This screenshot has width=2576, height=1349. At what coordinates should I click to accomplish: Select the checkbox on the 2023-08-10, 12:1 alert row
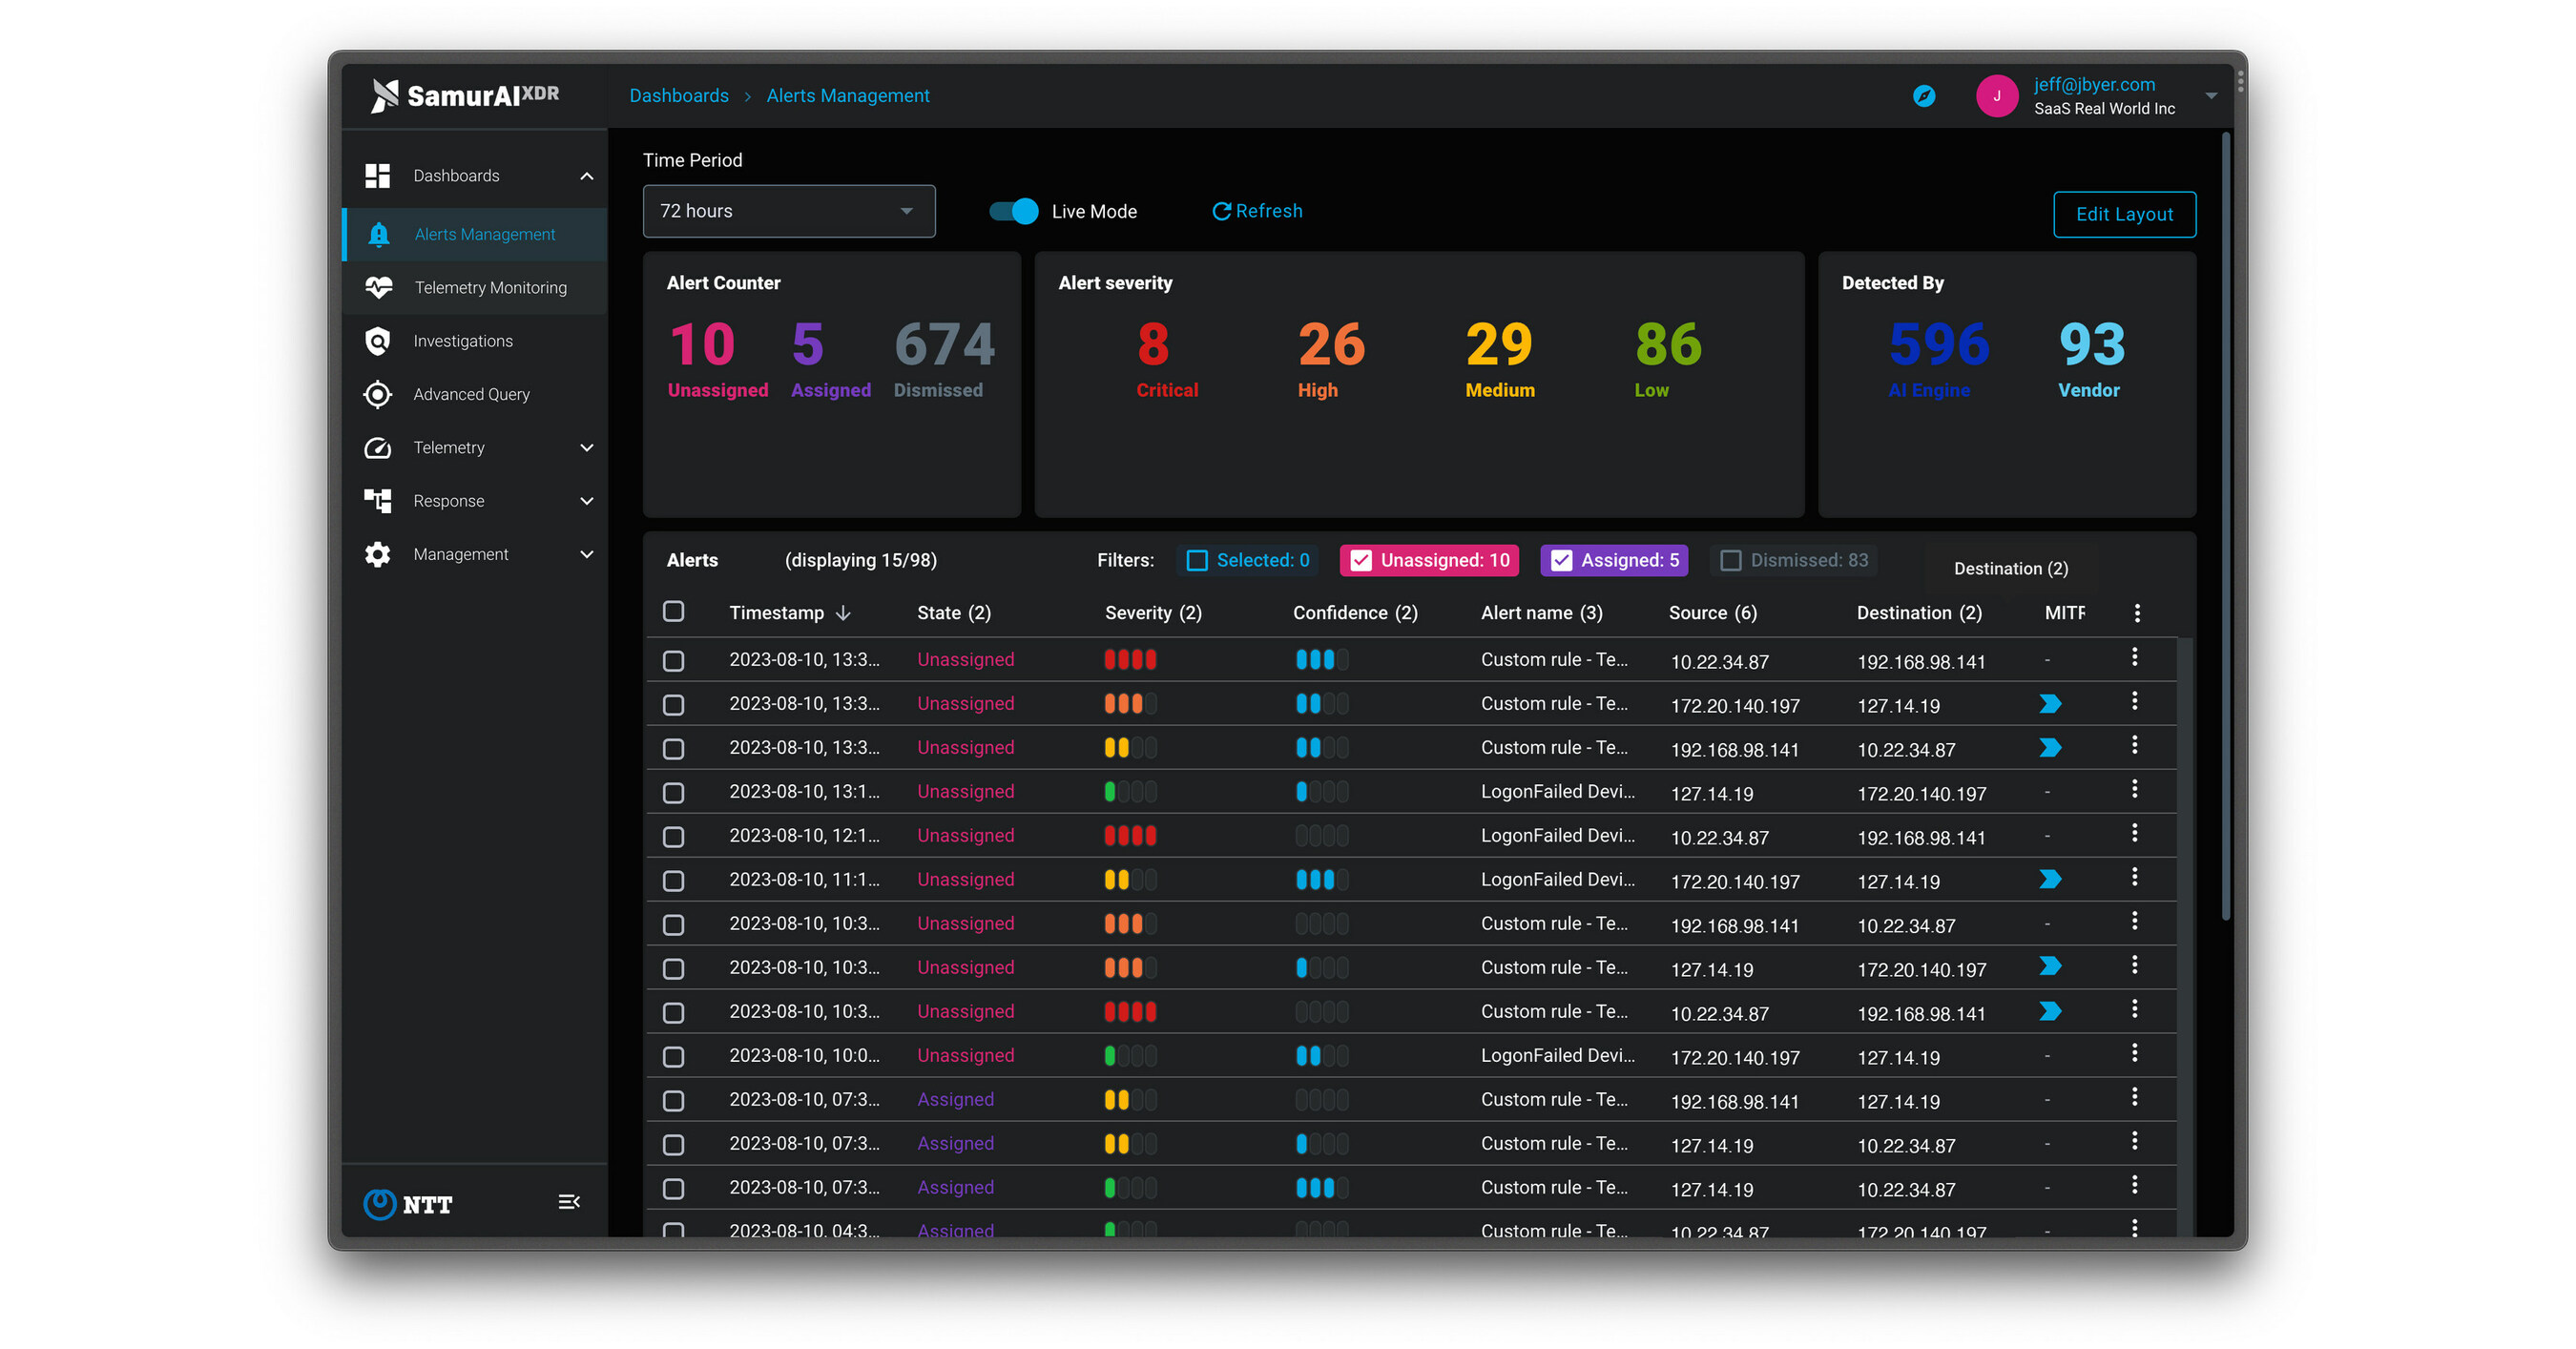click(673, 836)
